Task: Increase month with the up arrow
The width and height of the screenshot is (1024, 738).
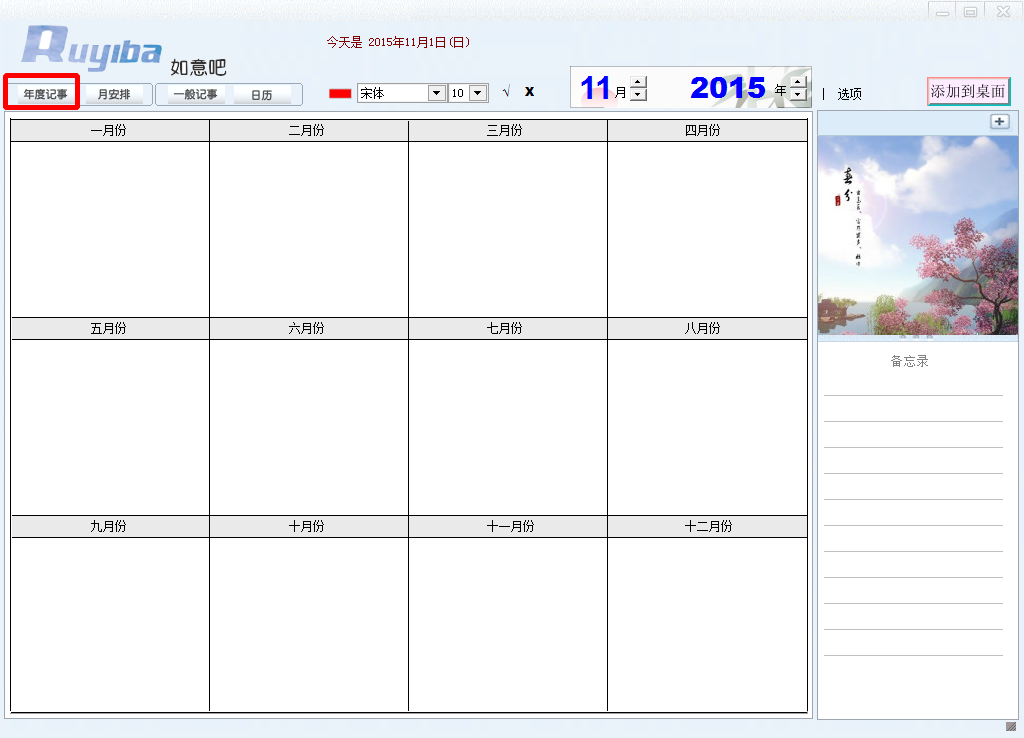Action: [x=639, y=82]
